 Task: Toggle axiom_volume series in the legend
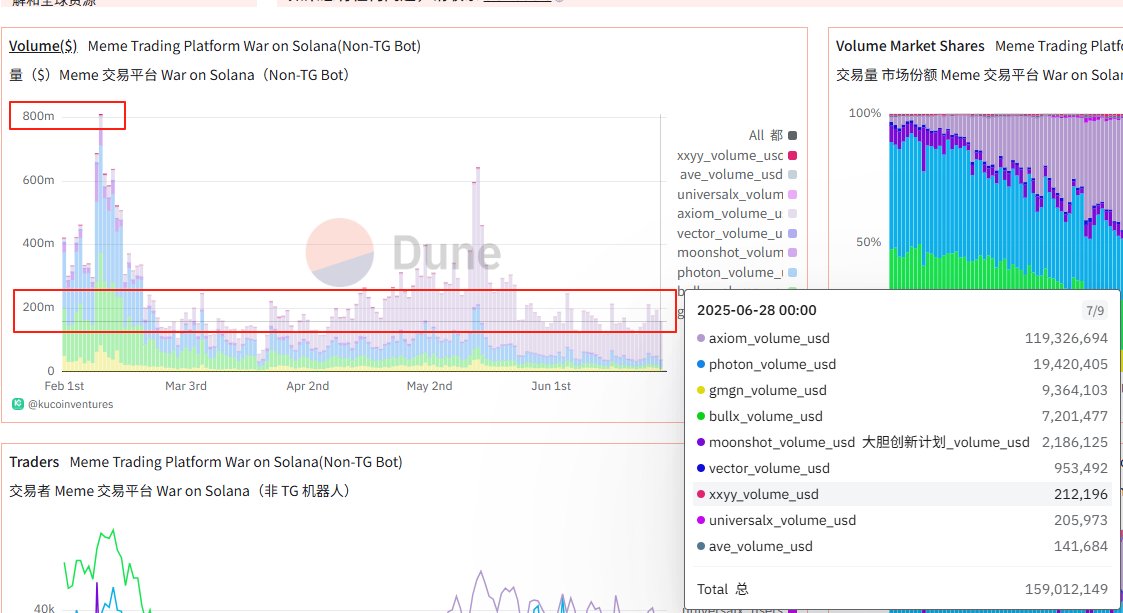point(738,213)
